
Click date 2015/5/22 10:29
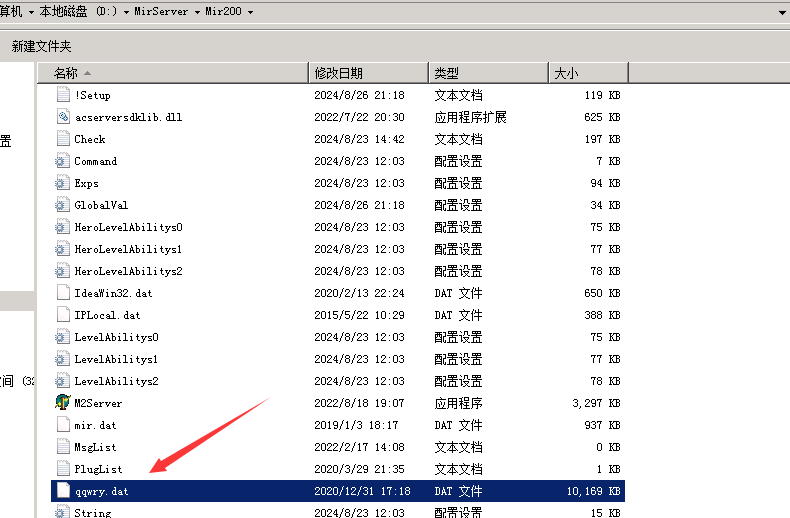(x=360, y=315)
